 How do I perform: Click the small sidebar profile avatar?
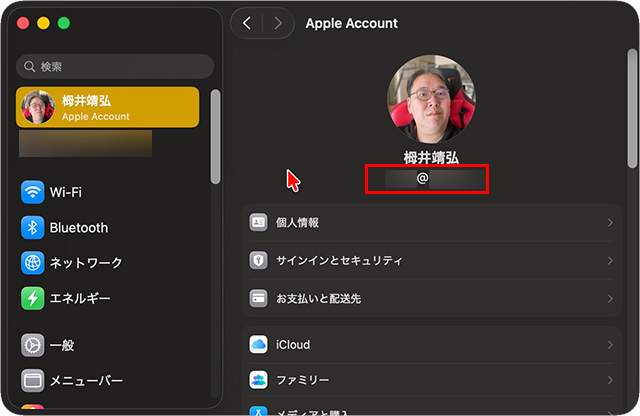tap(38, 107)
